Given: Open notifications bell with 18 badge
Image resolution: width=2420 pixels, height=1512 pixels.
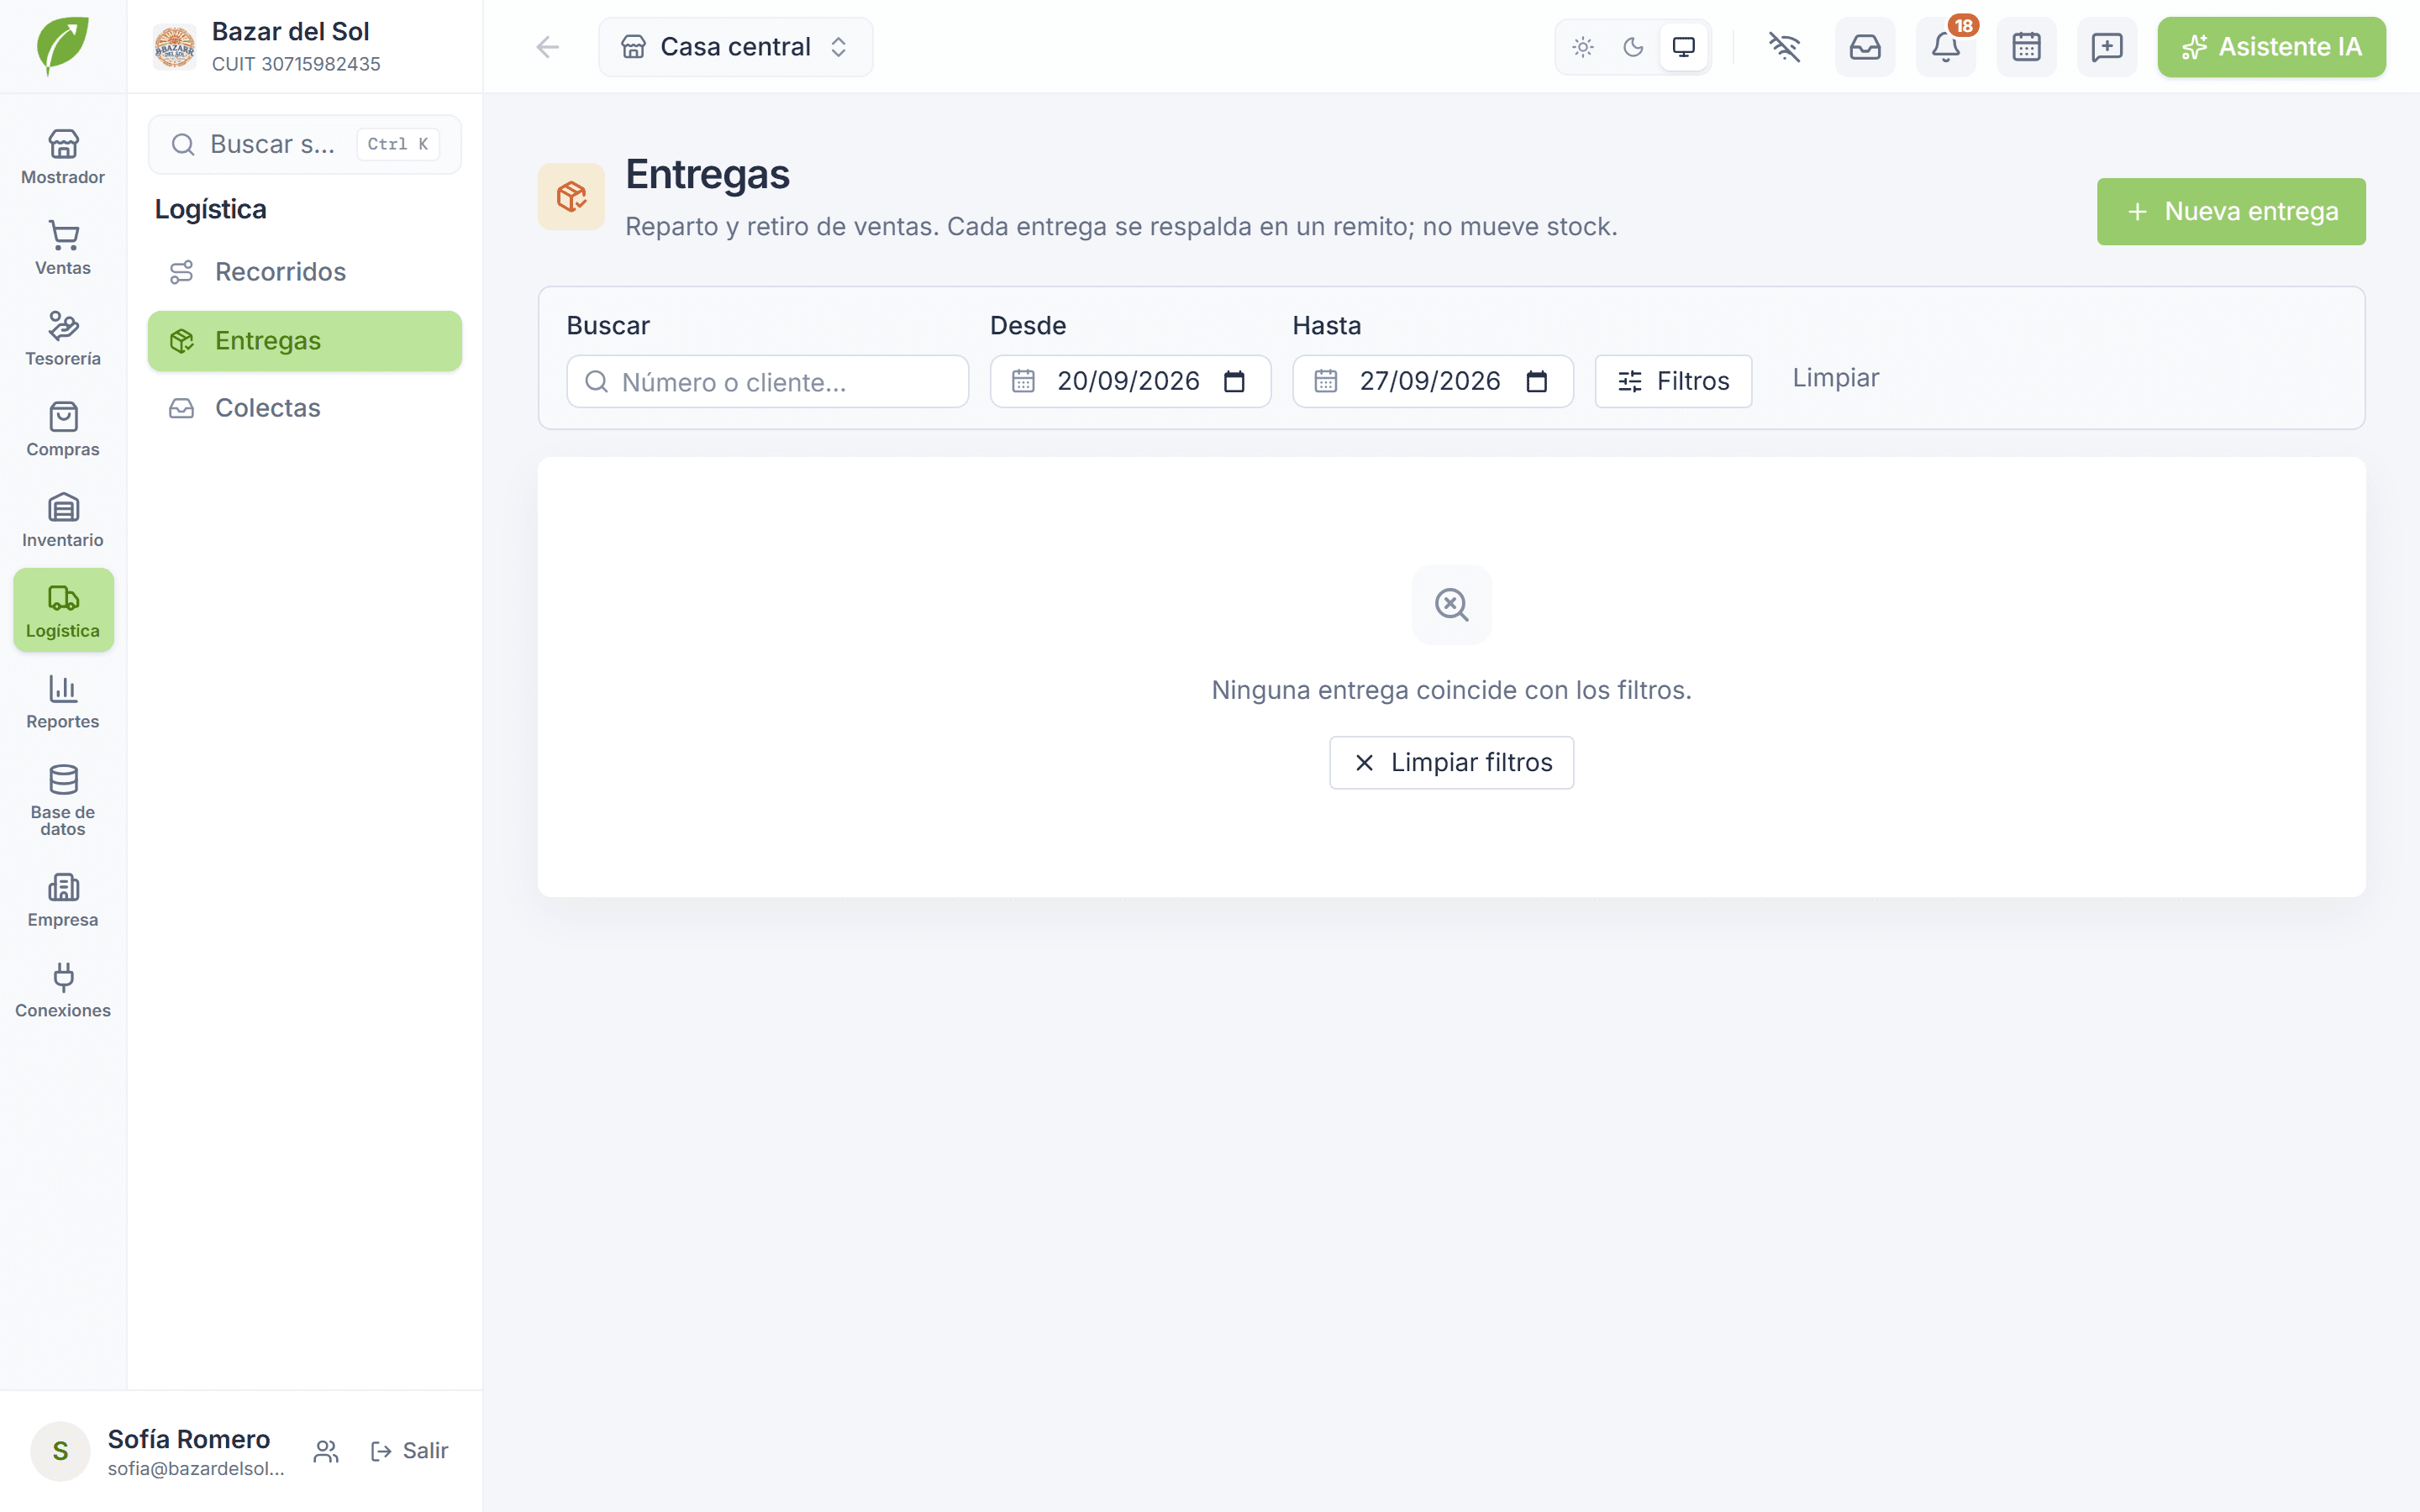Looking at the screenshot, I should [x=1946, y=47].
